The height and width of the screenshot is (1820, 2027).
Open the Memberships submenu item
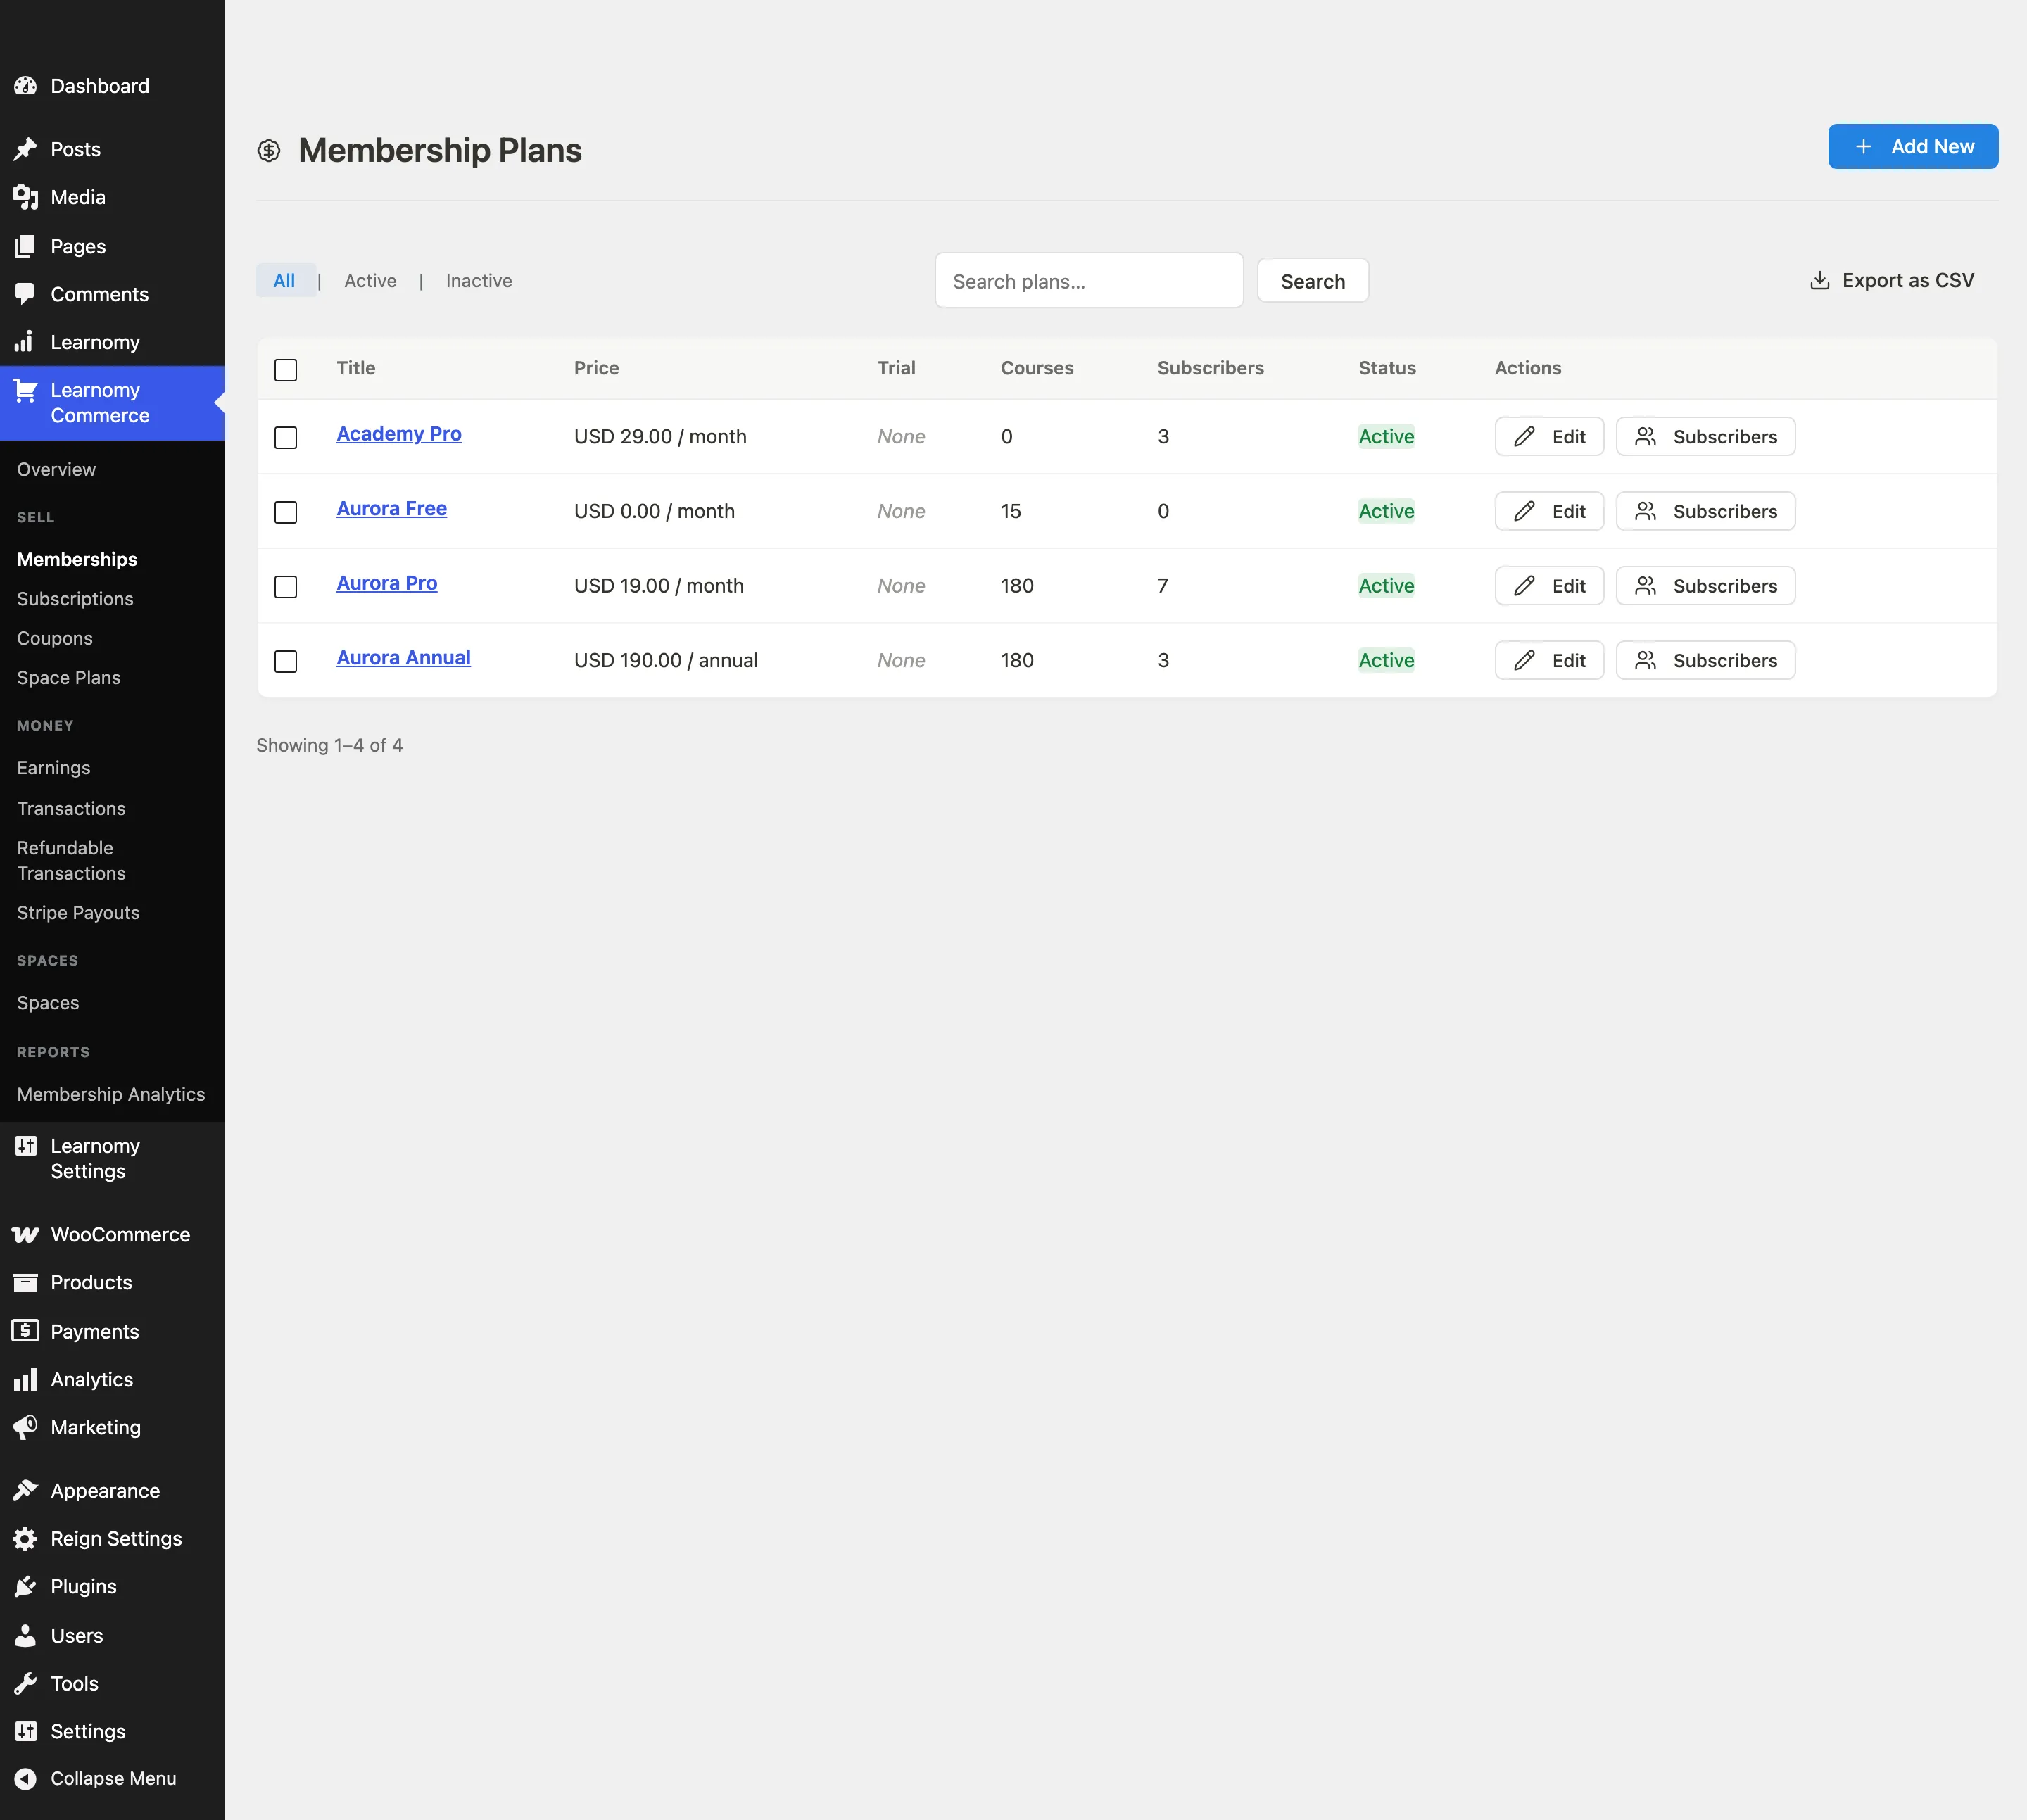pos(77,559)
